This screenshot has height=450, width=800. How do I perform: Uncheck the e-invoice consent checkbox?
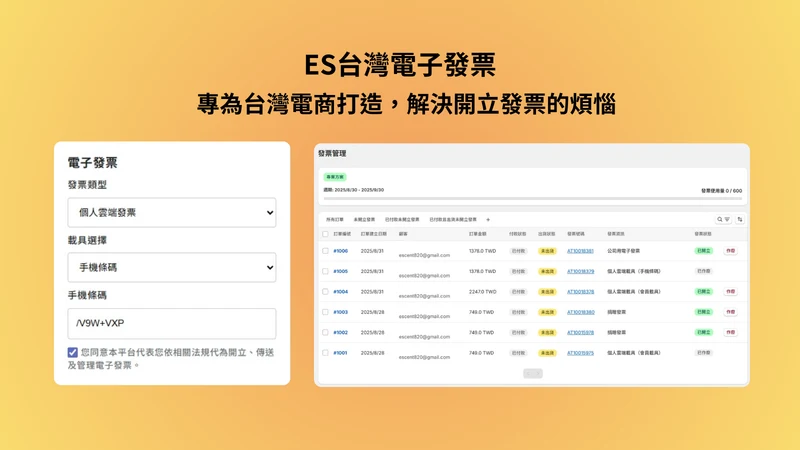tap(72, 353)
